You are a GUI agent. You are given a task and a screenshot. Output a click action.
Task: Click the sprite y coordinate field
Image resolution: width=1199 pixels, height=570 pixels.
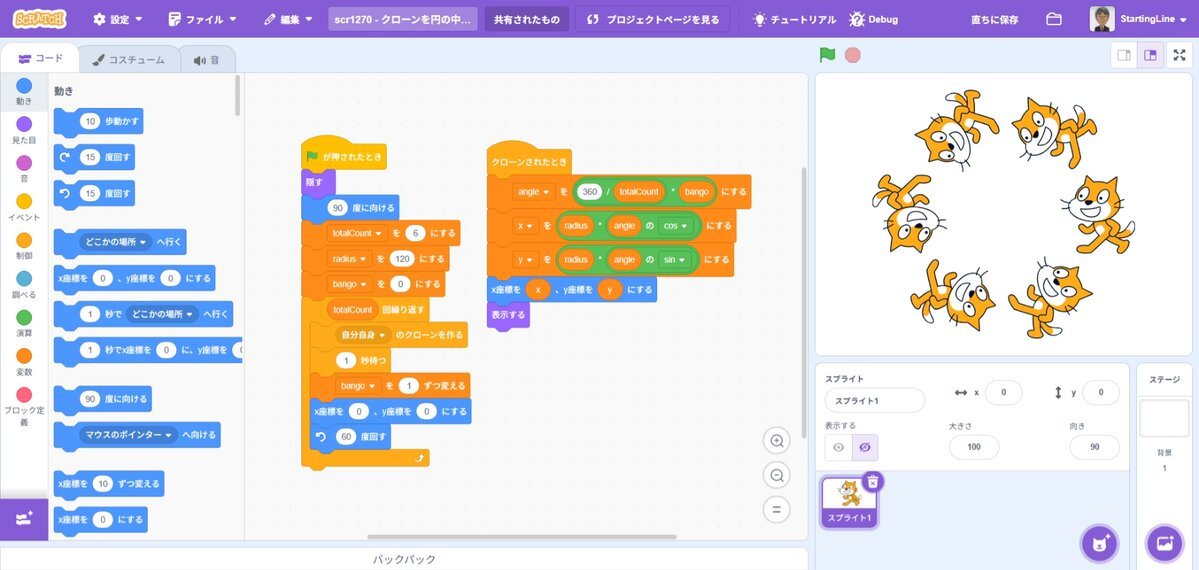point(1100,392)
